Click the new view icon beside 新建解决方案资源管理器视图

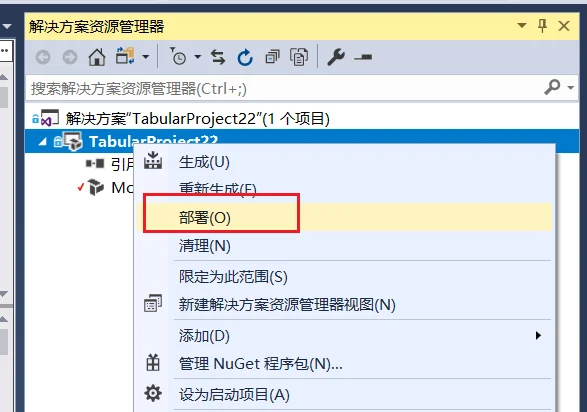tap(153, 303)
